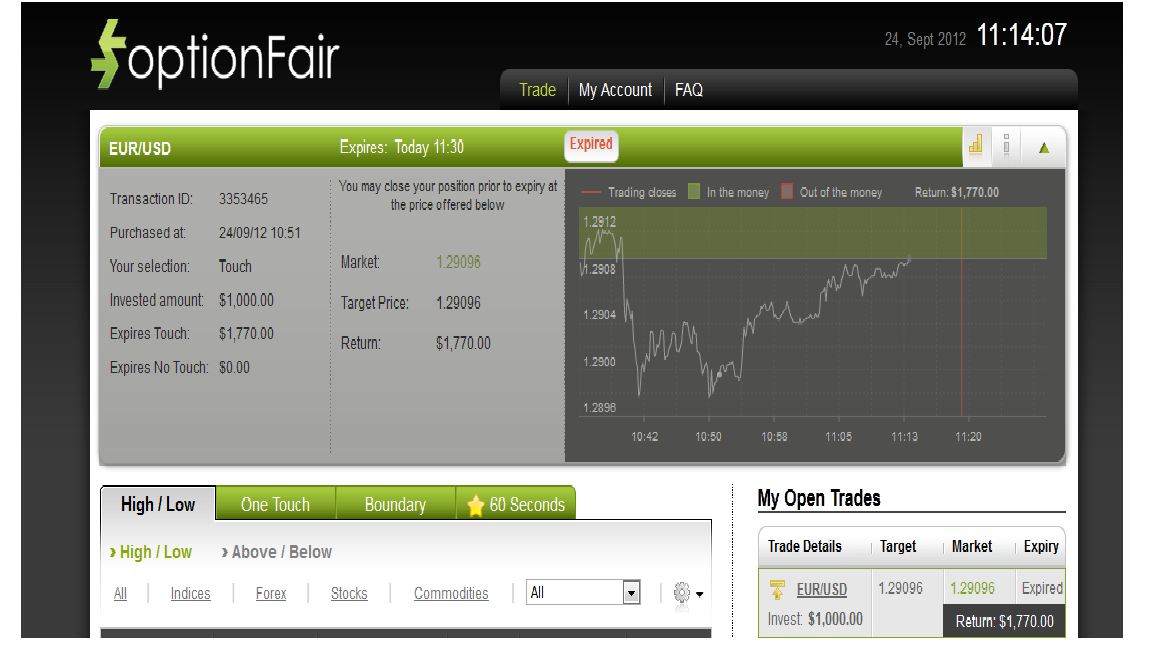Open the Forex asset category link
The width and height of the screenshot is (1152, 648).
point(270,592)
